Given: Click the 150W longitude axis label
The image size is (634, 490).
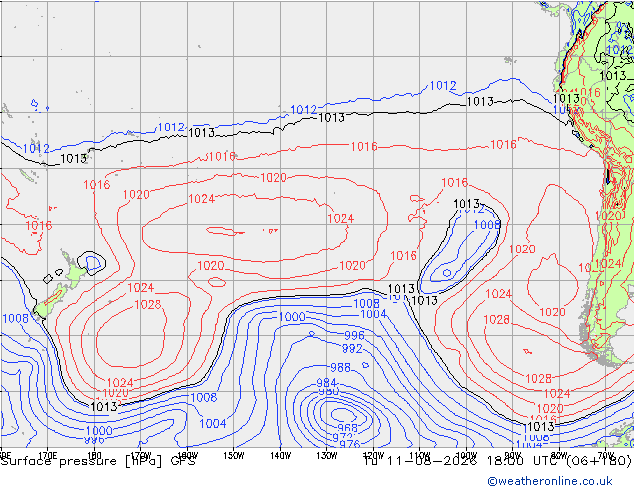Looking at the screenshot, I should click(234, 456).
